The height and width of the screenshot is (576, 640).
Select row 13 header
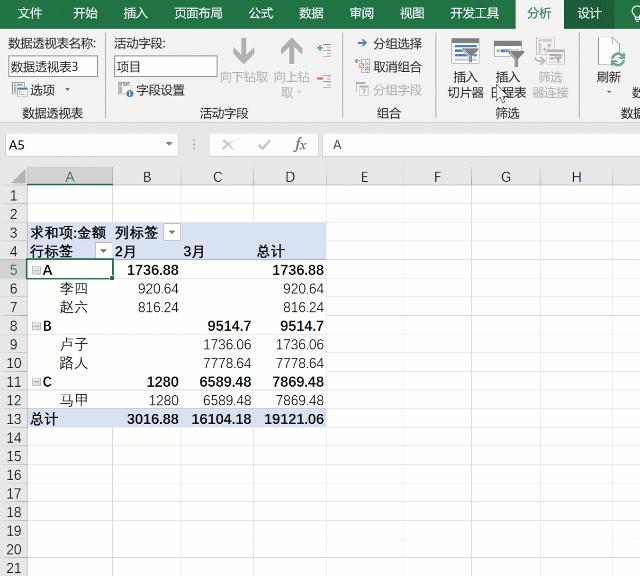[13, 419]
